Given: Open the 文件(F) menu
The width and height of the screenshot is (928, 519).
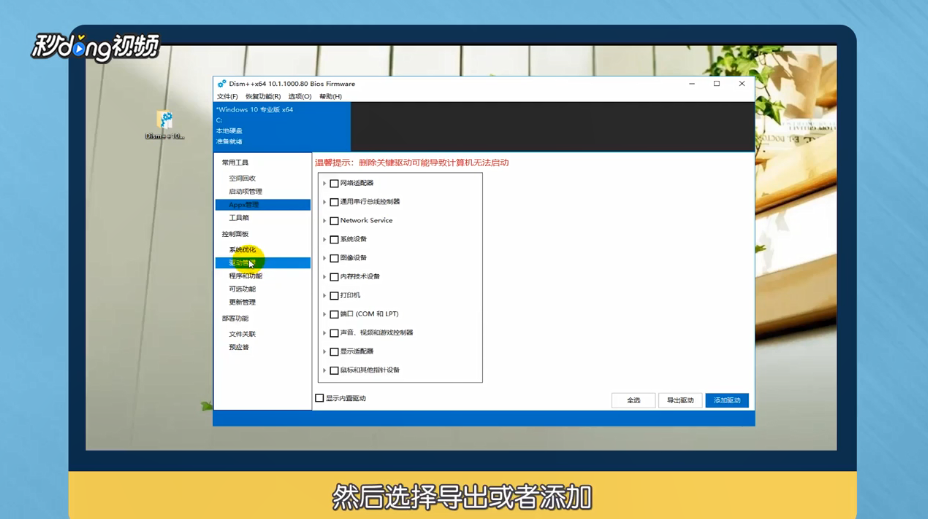Looking at the screenshot, I should (227, 96).
